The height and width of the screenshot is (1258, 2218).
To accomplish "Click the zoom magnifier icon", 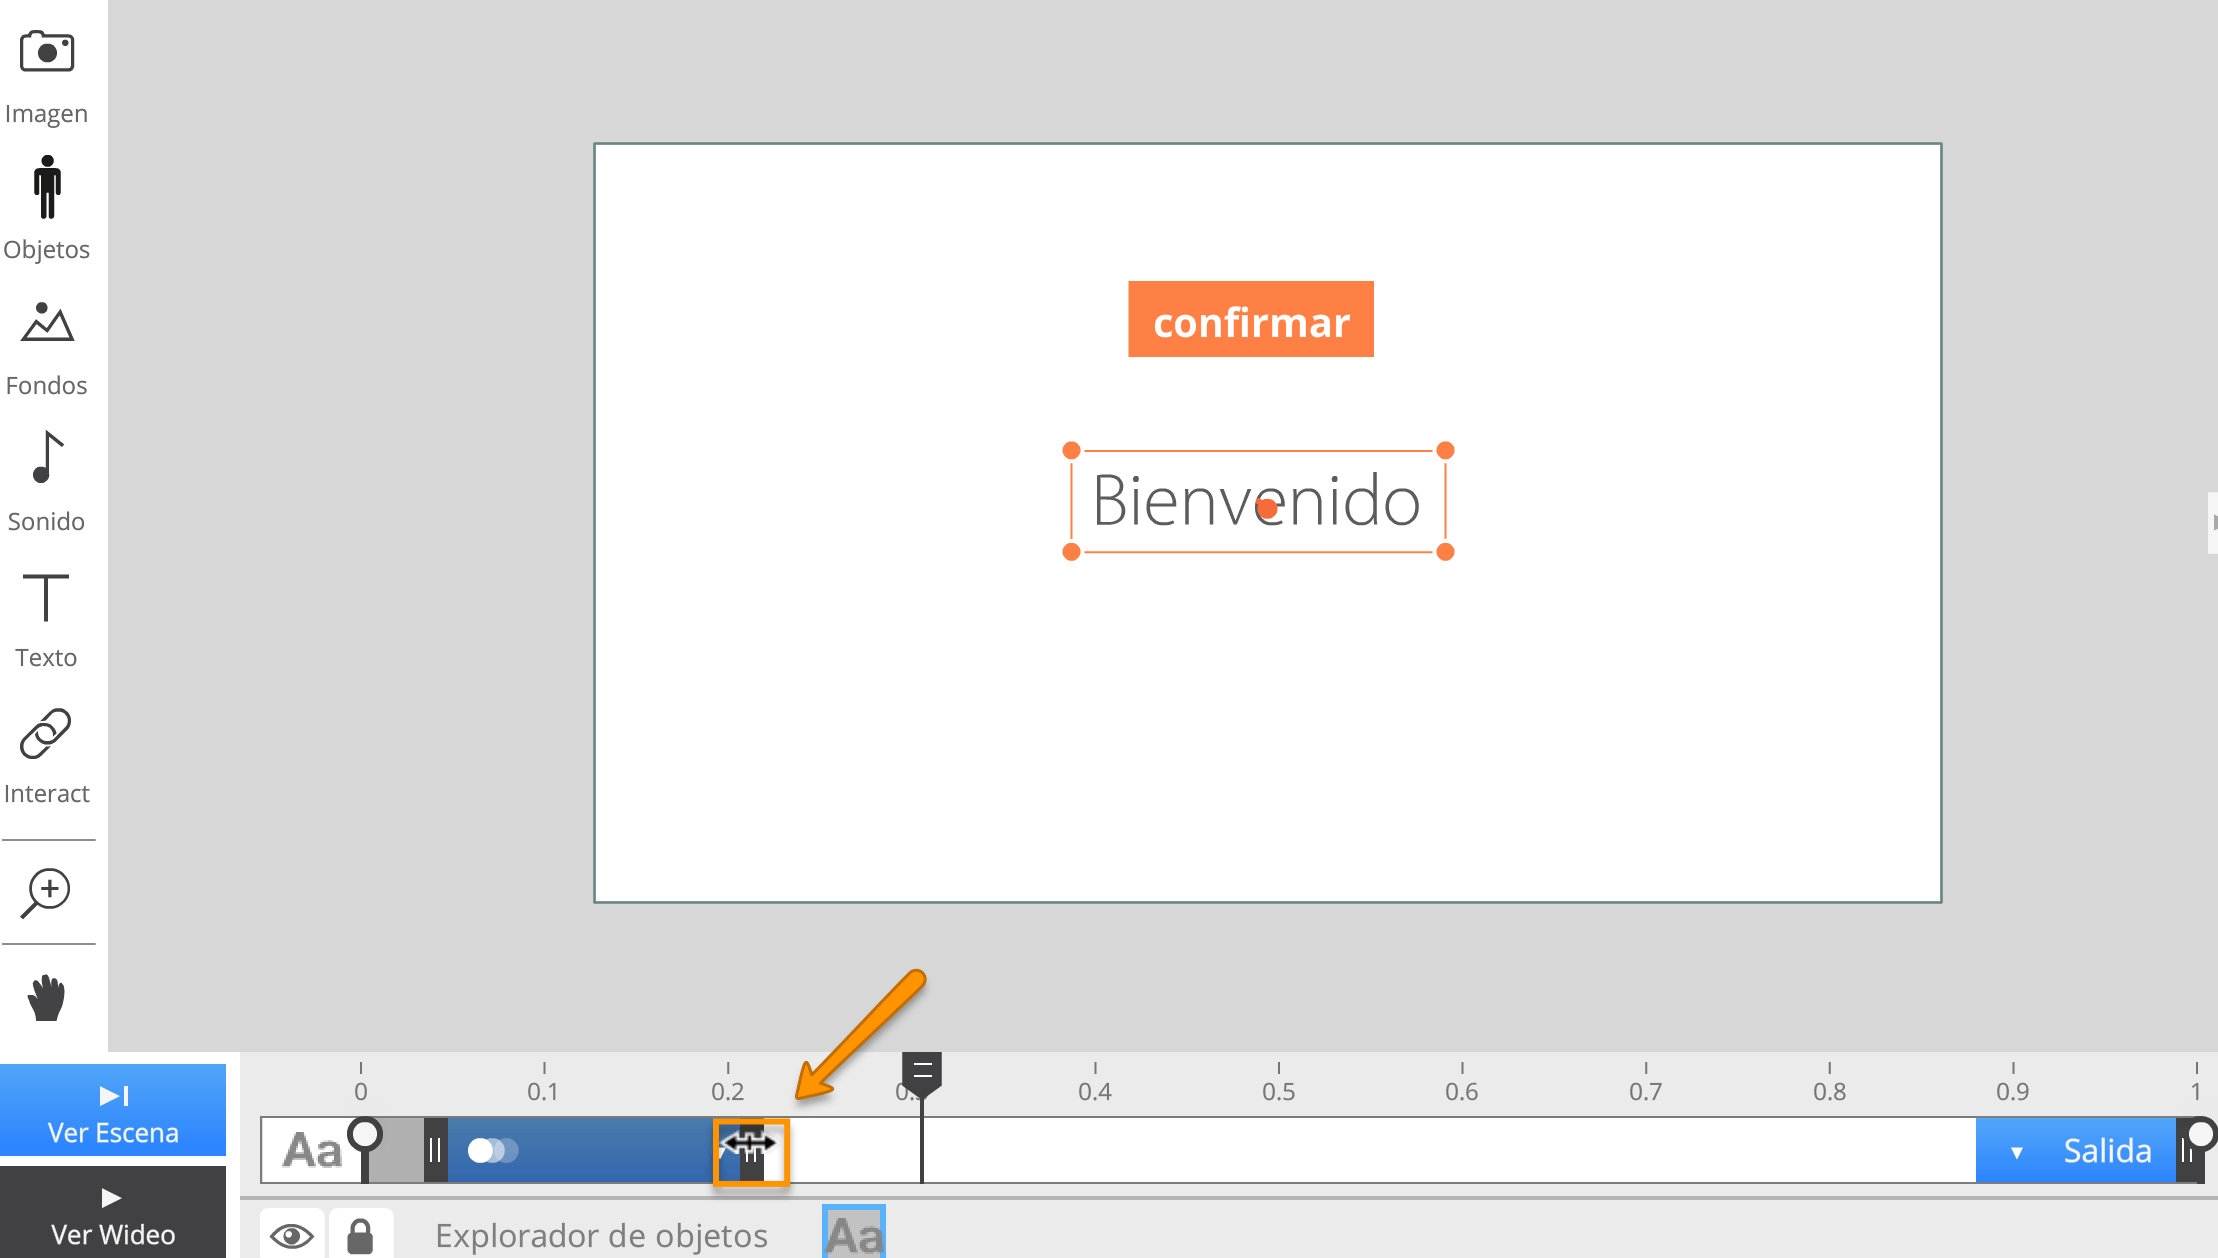I will tap(47, 891).
